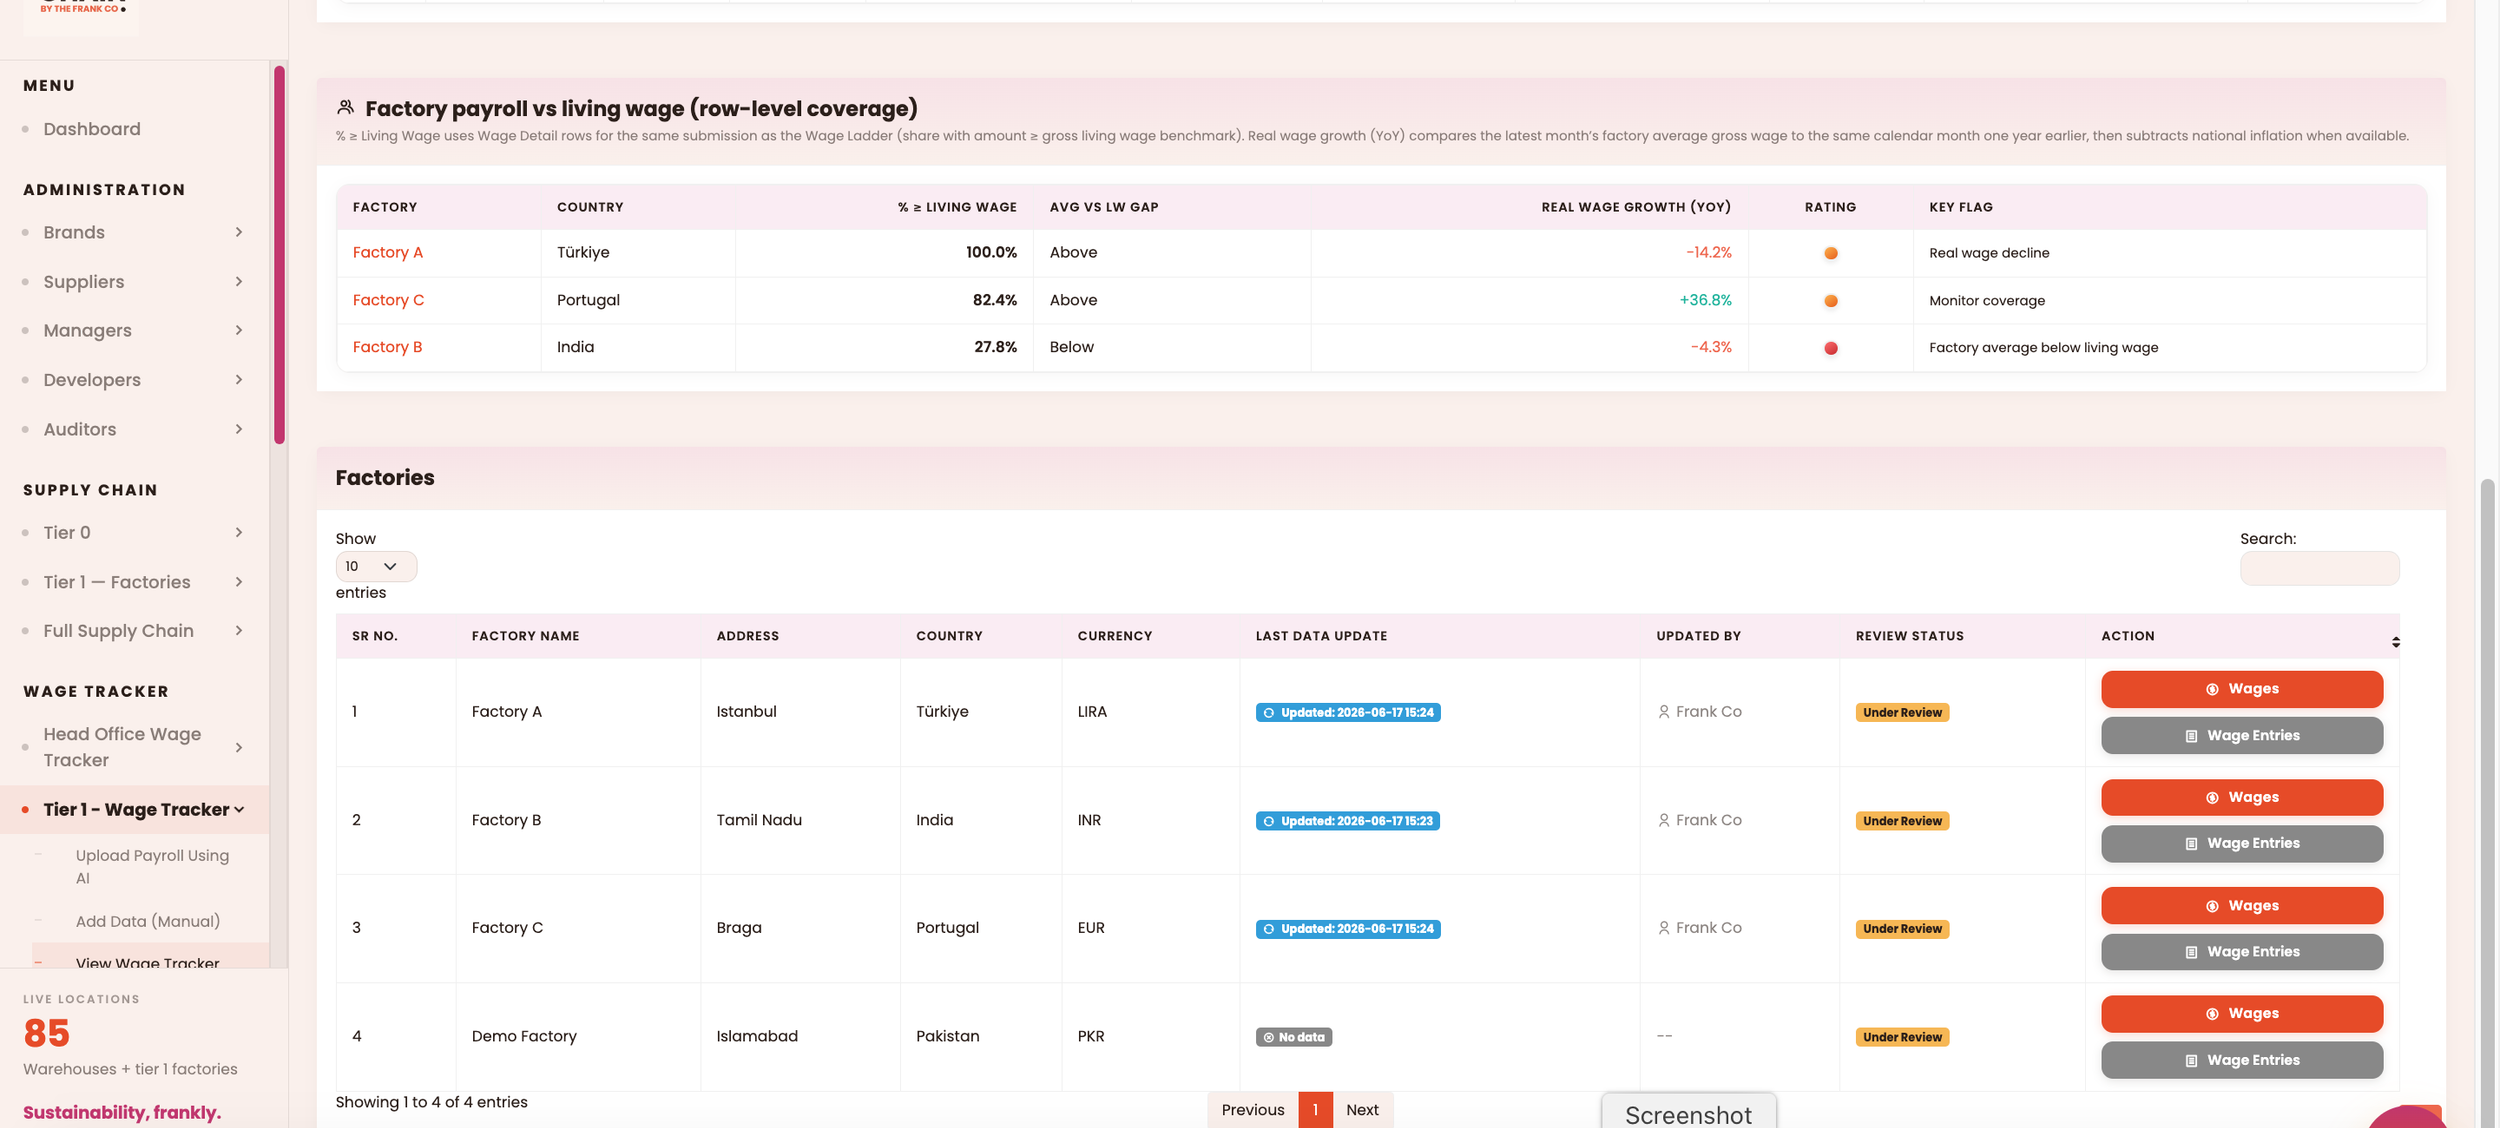Go to the Next page

[x=1362, y=1110]
